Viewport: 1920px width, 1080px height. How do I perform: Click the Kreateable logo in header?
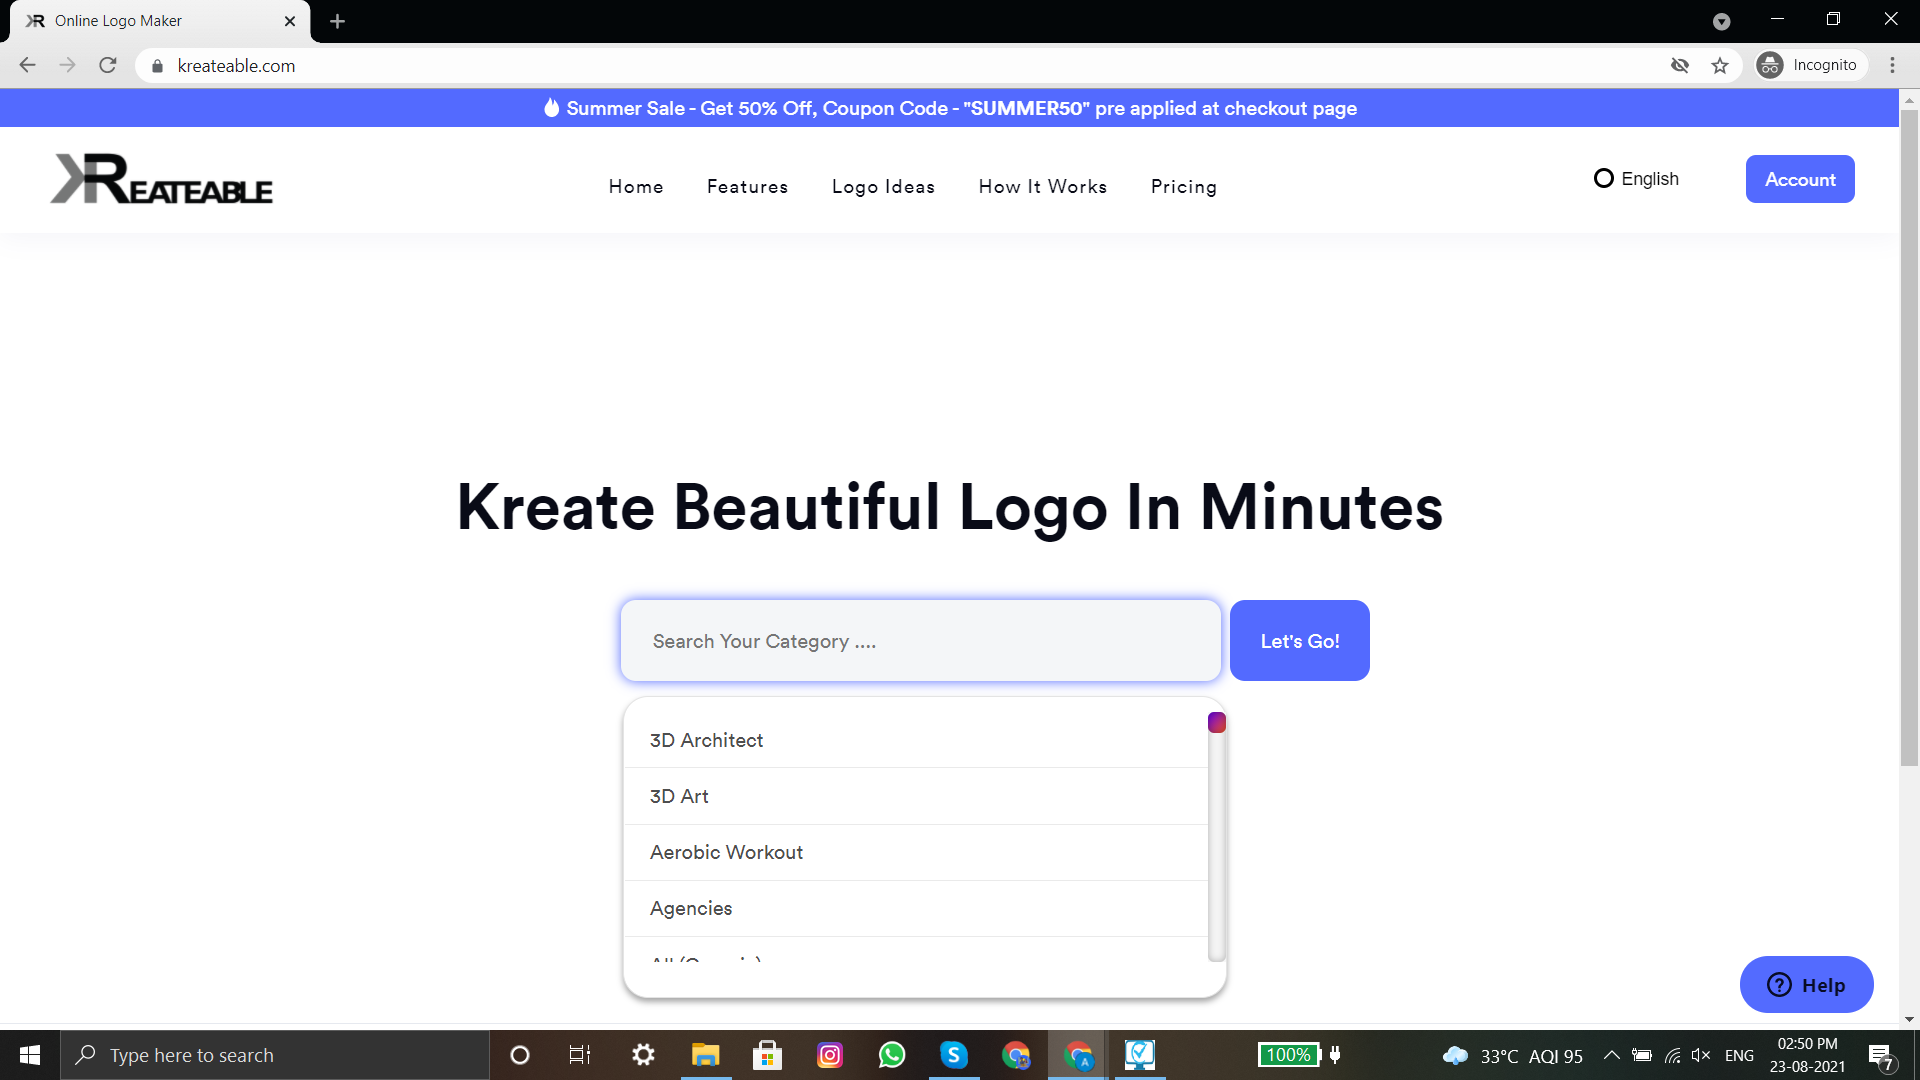[162, 180]
